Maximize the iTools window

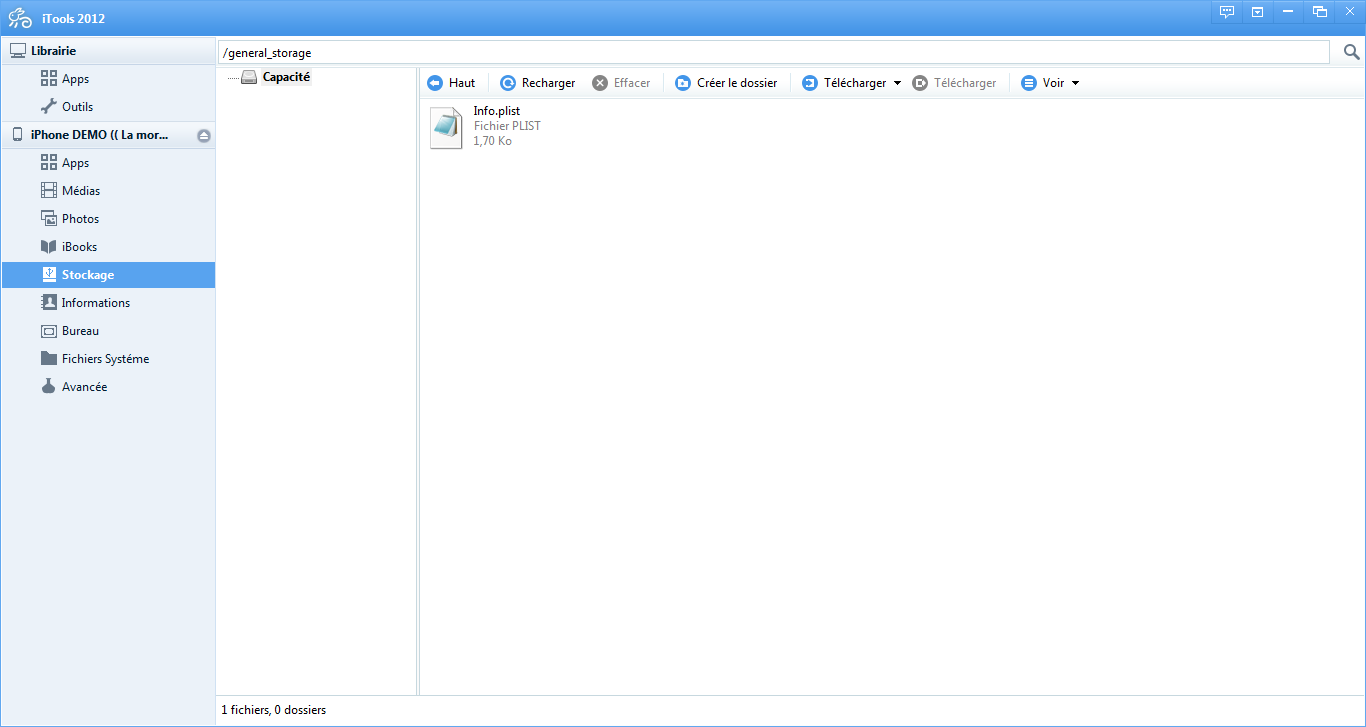(x=1319, y=12)
